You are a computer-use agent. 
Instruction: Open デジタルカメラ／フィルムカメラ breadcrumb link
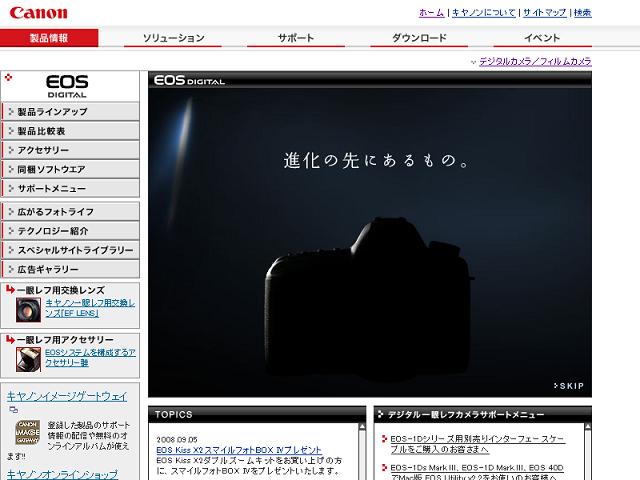tap(535, 62)
